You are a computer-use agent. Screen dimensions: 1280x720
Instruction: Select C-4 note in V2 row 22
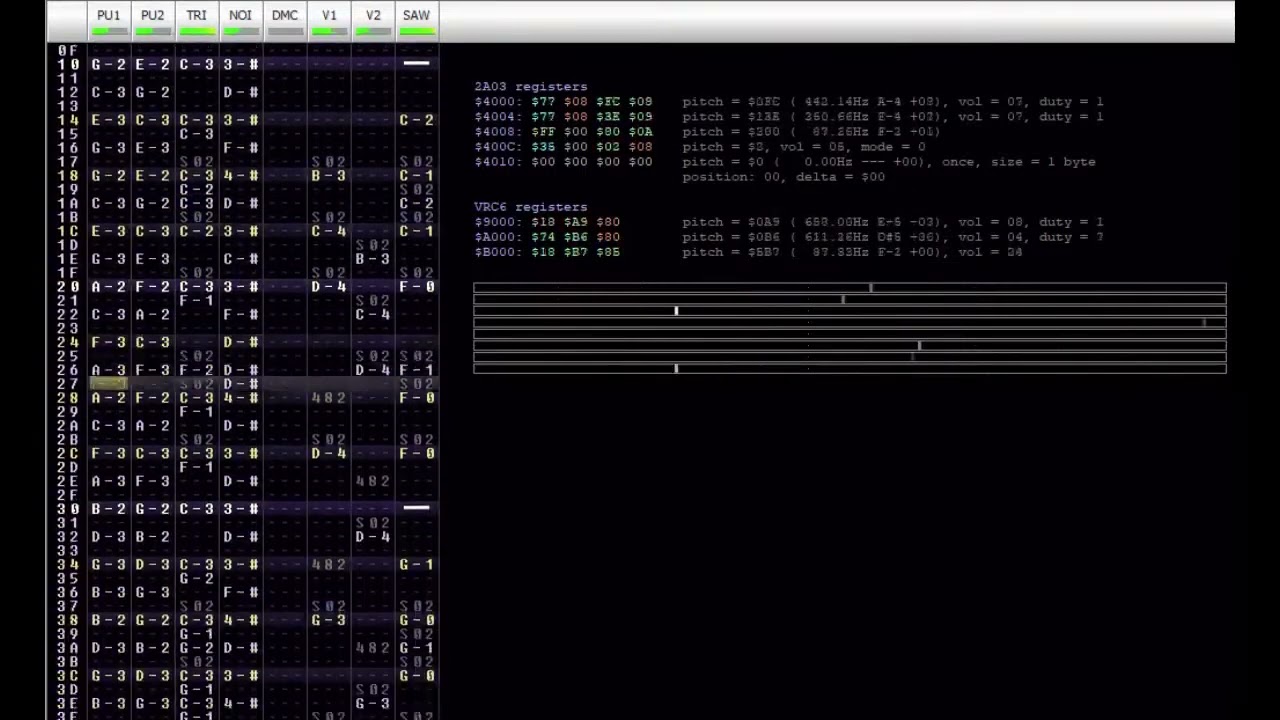373,315
